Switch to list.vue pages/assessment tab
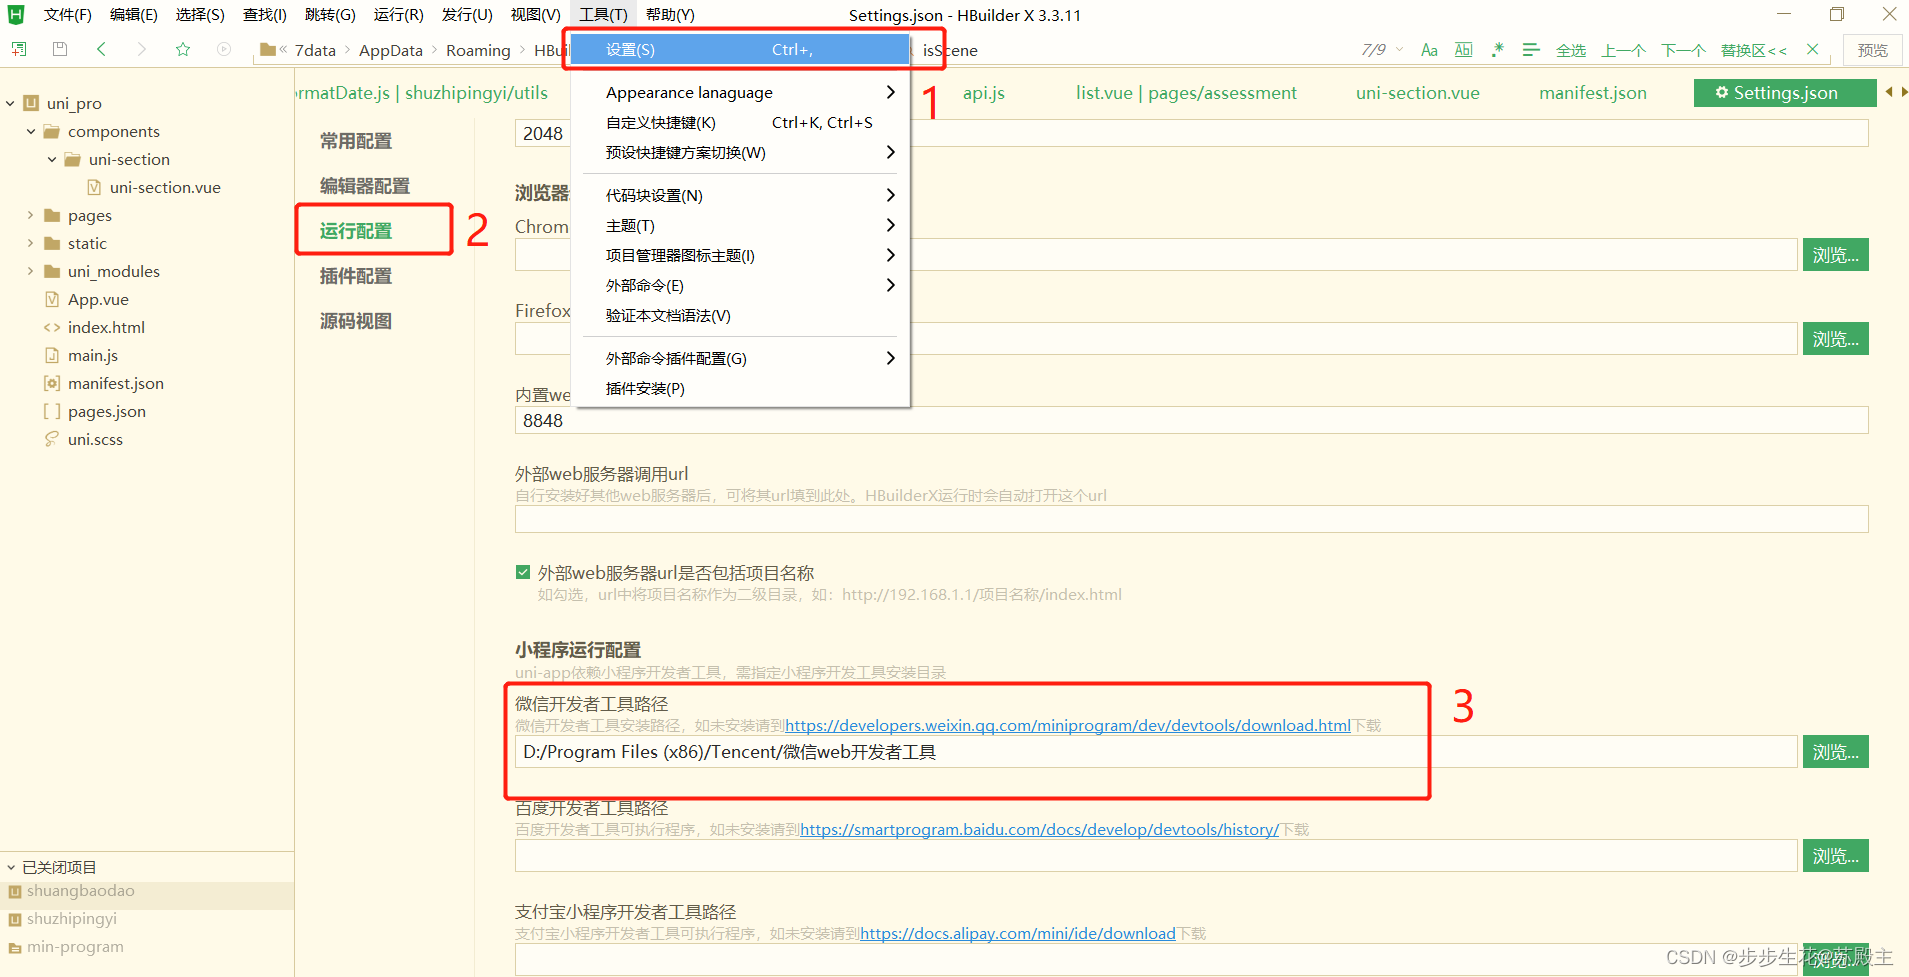Image resolution: width=1909 pixels, height=977 pixels. tap(1186, 93)
